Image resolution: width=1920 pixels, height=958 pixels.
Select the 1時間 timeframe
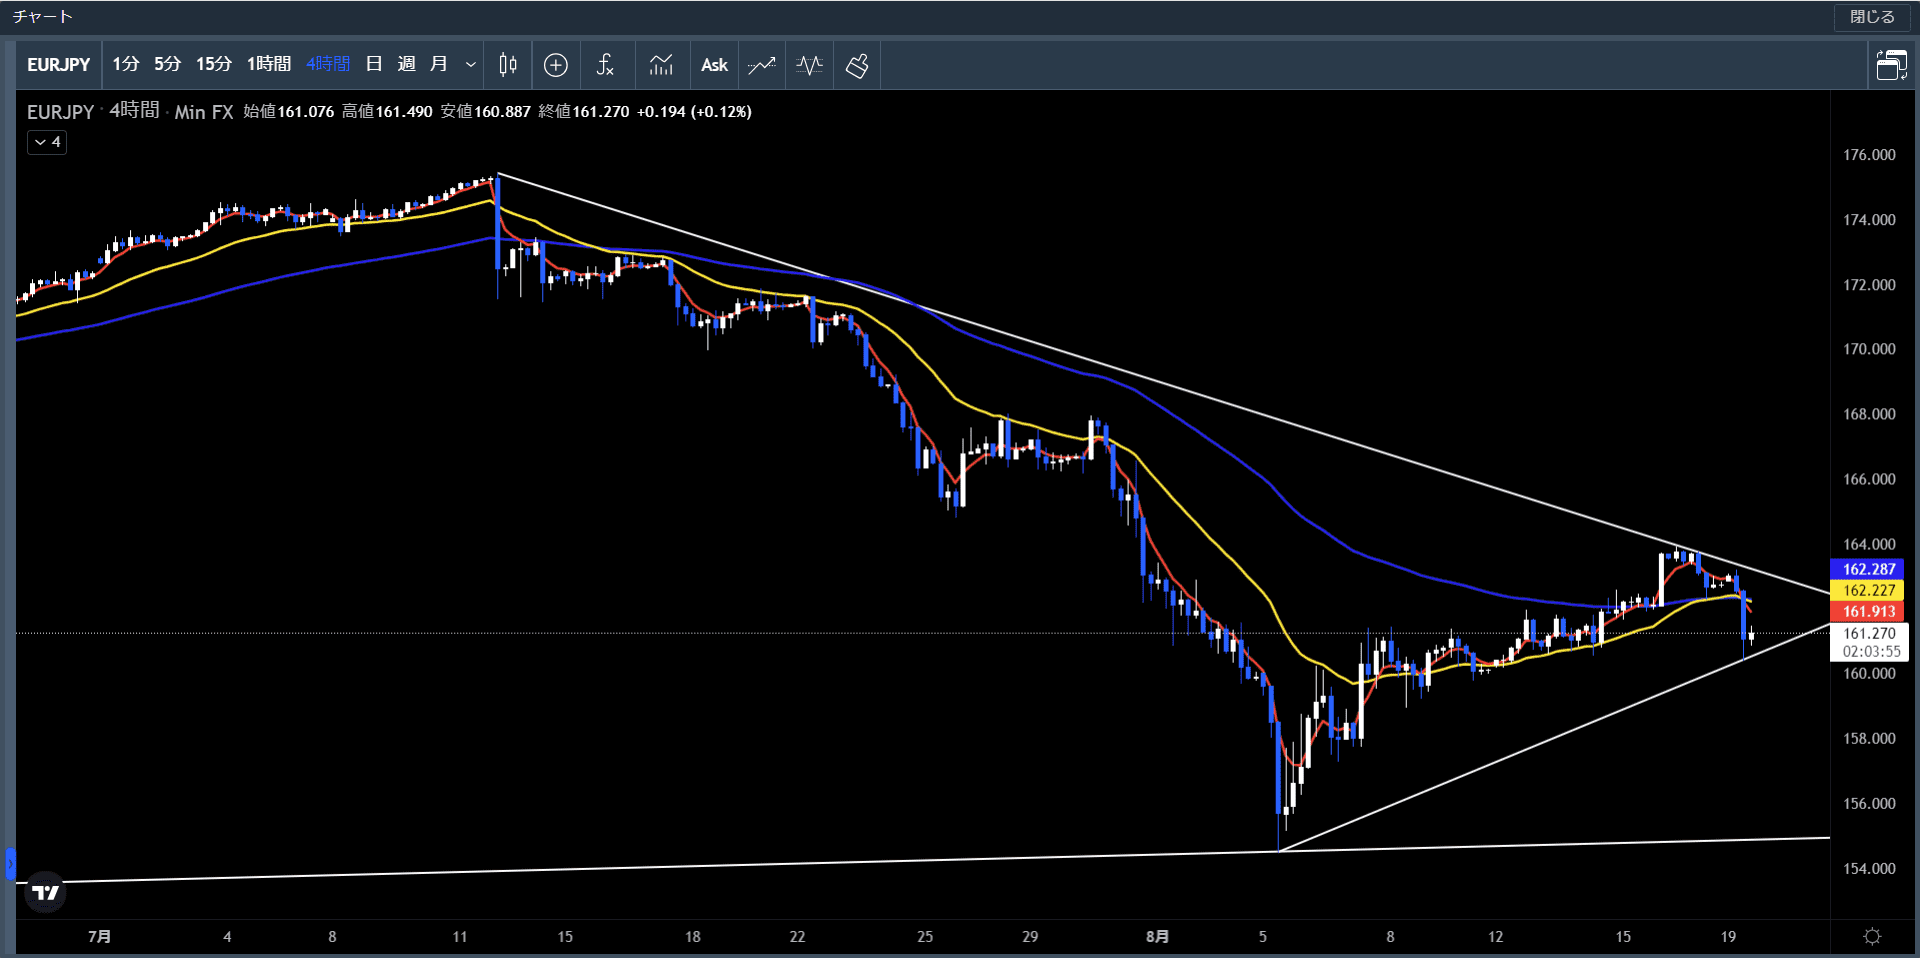pos(269,64)
